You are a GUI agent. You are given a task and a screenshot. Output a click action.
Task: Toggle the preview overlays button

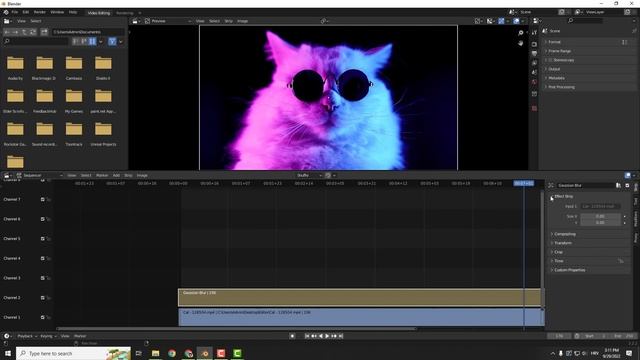click(x=516, y=21)
